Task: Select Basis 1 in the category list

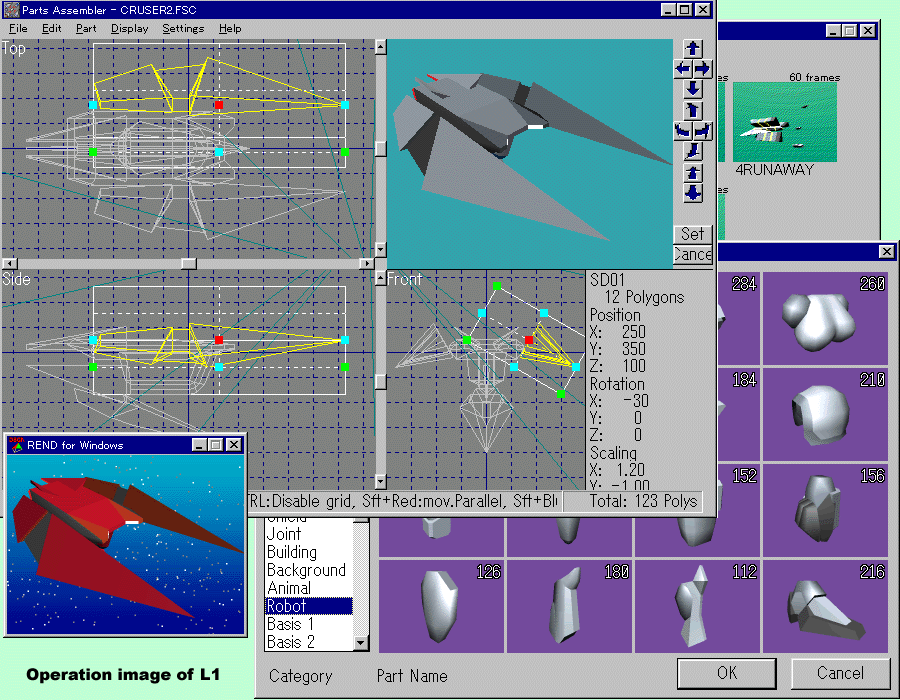Action: click(291, 624)
